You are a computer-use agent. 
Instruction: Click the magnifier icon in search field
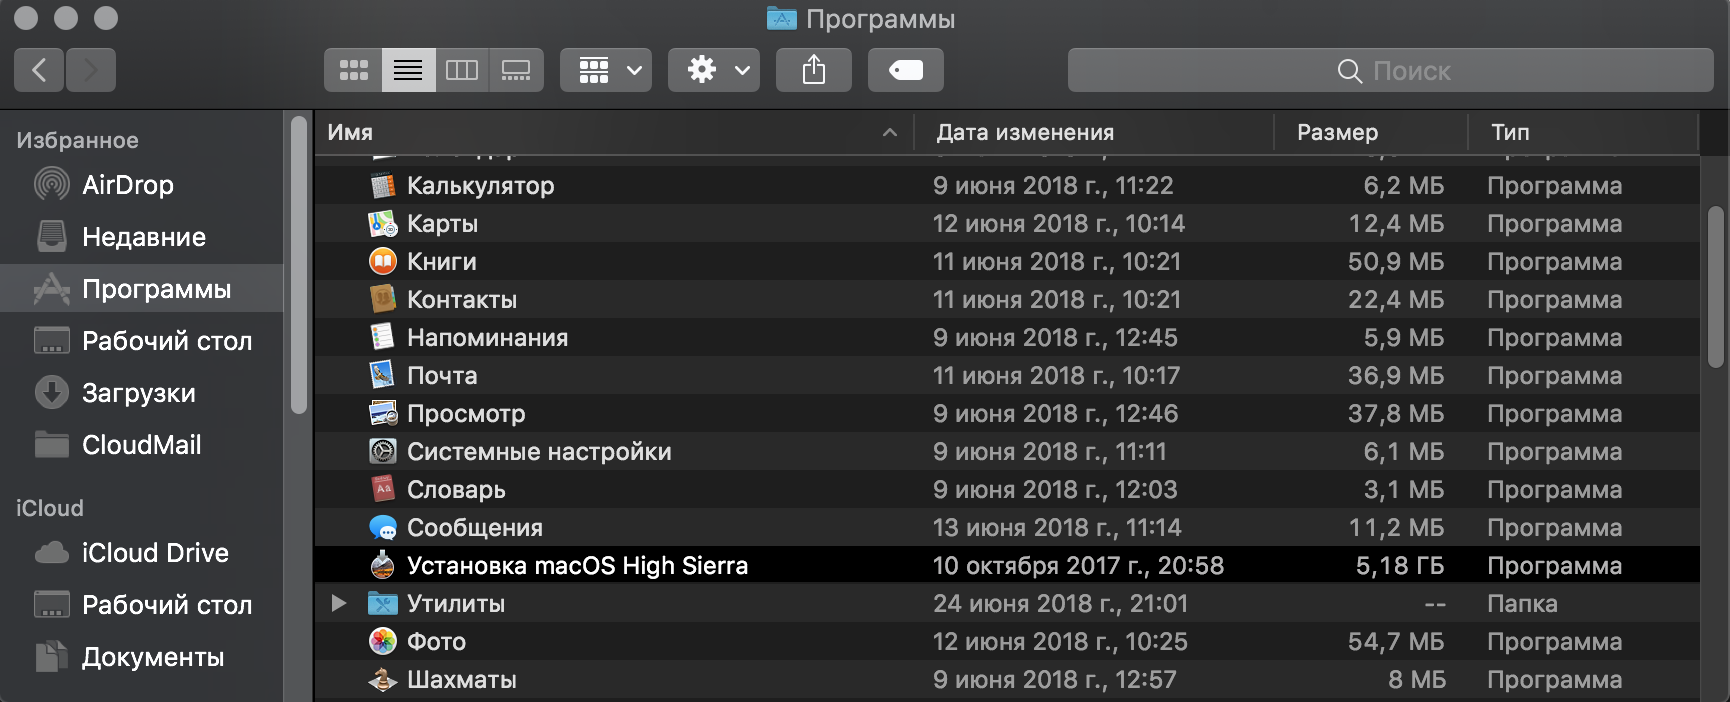pyautogui.click(x=1349, y=71)
